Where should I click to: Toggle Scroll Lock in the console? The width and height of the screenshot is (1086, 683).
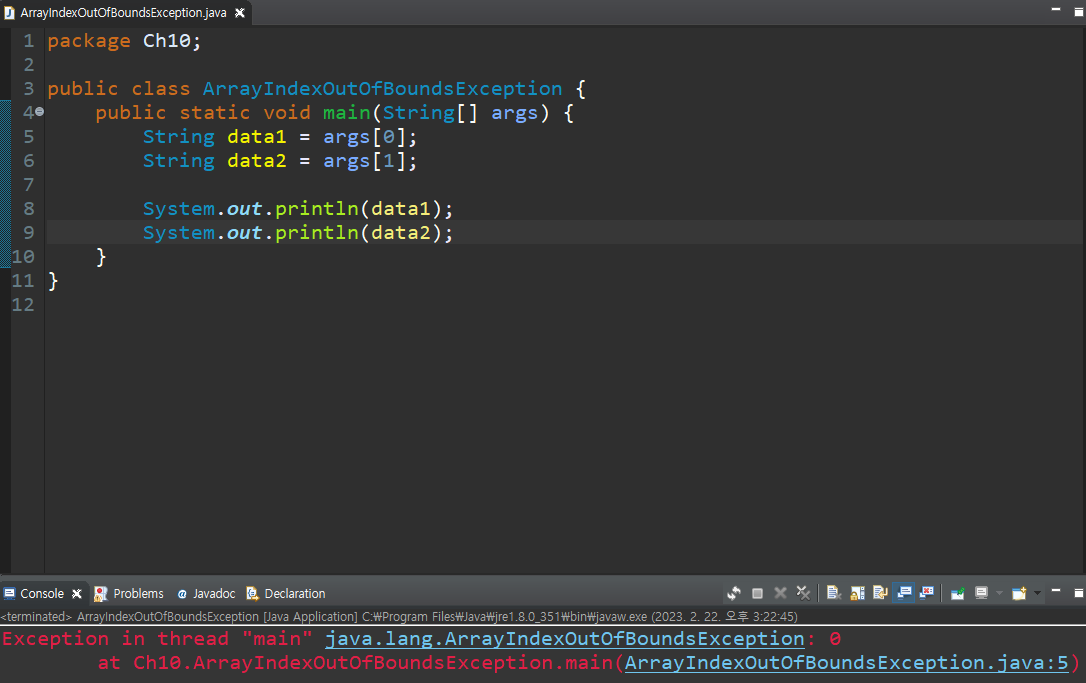pos(857,593)
